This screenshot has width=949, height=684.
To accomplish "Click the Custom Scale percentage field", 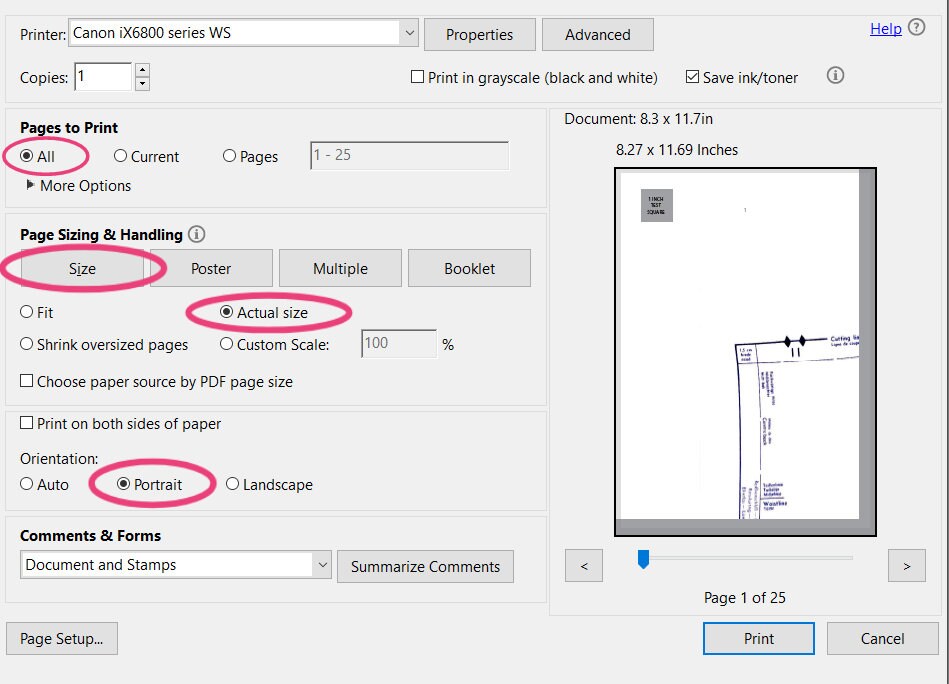I will pos(399,344).
